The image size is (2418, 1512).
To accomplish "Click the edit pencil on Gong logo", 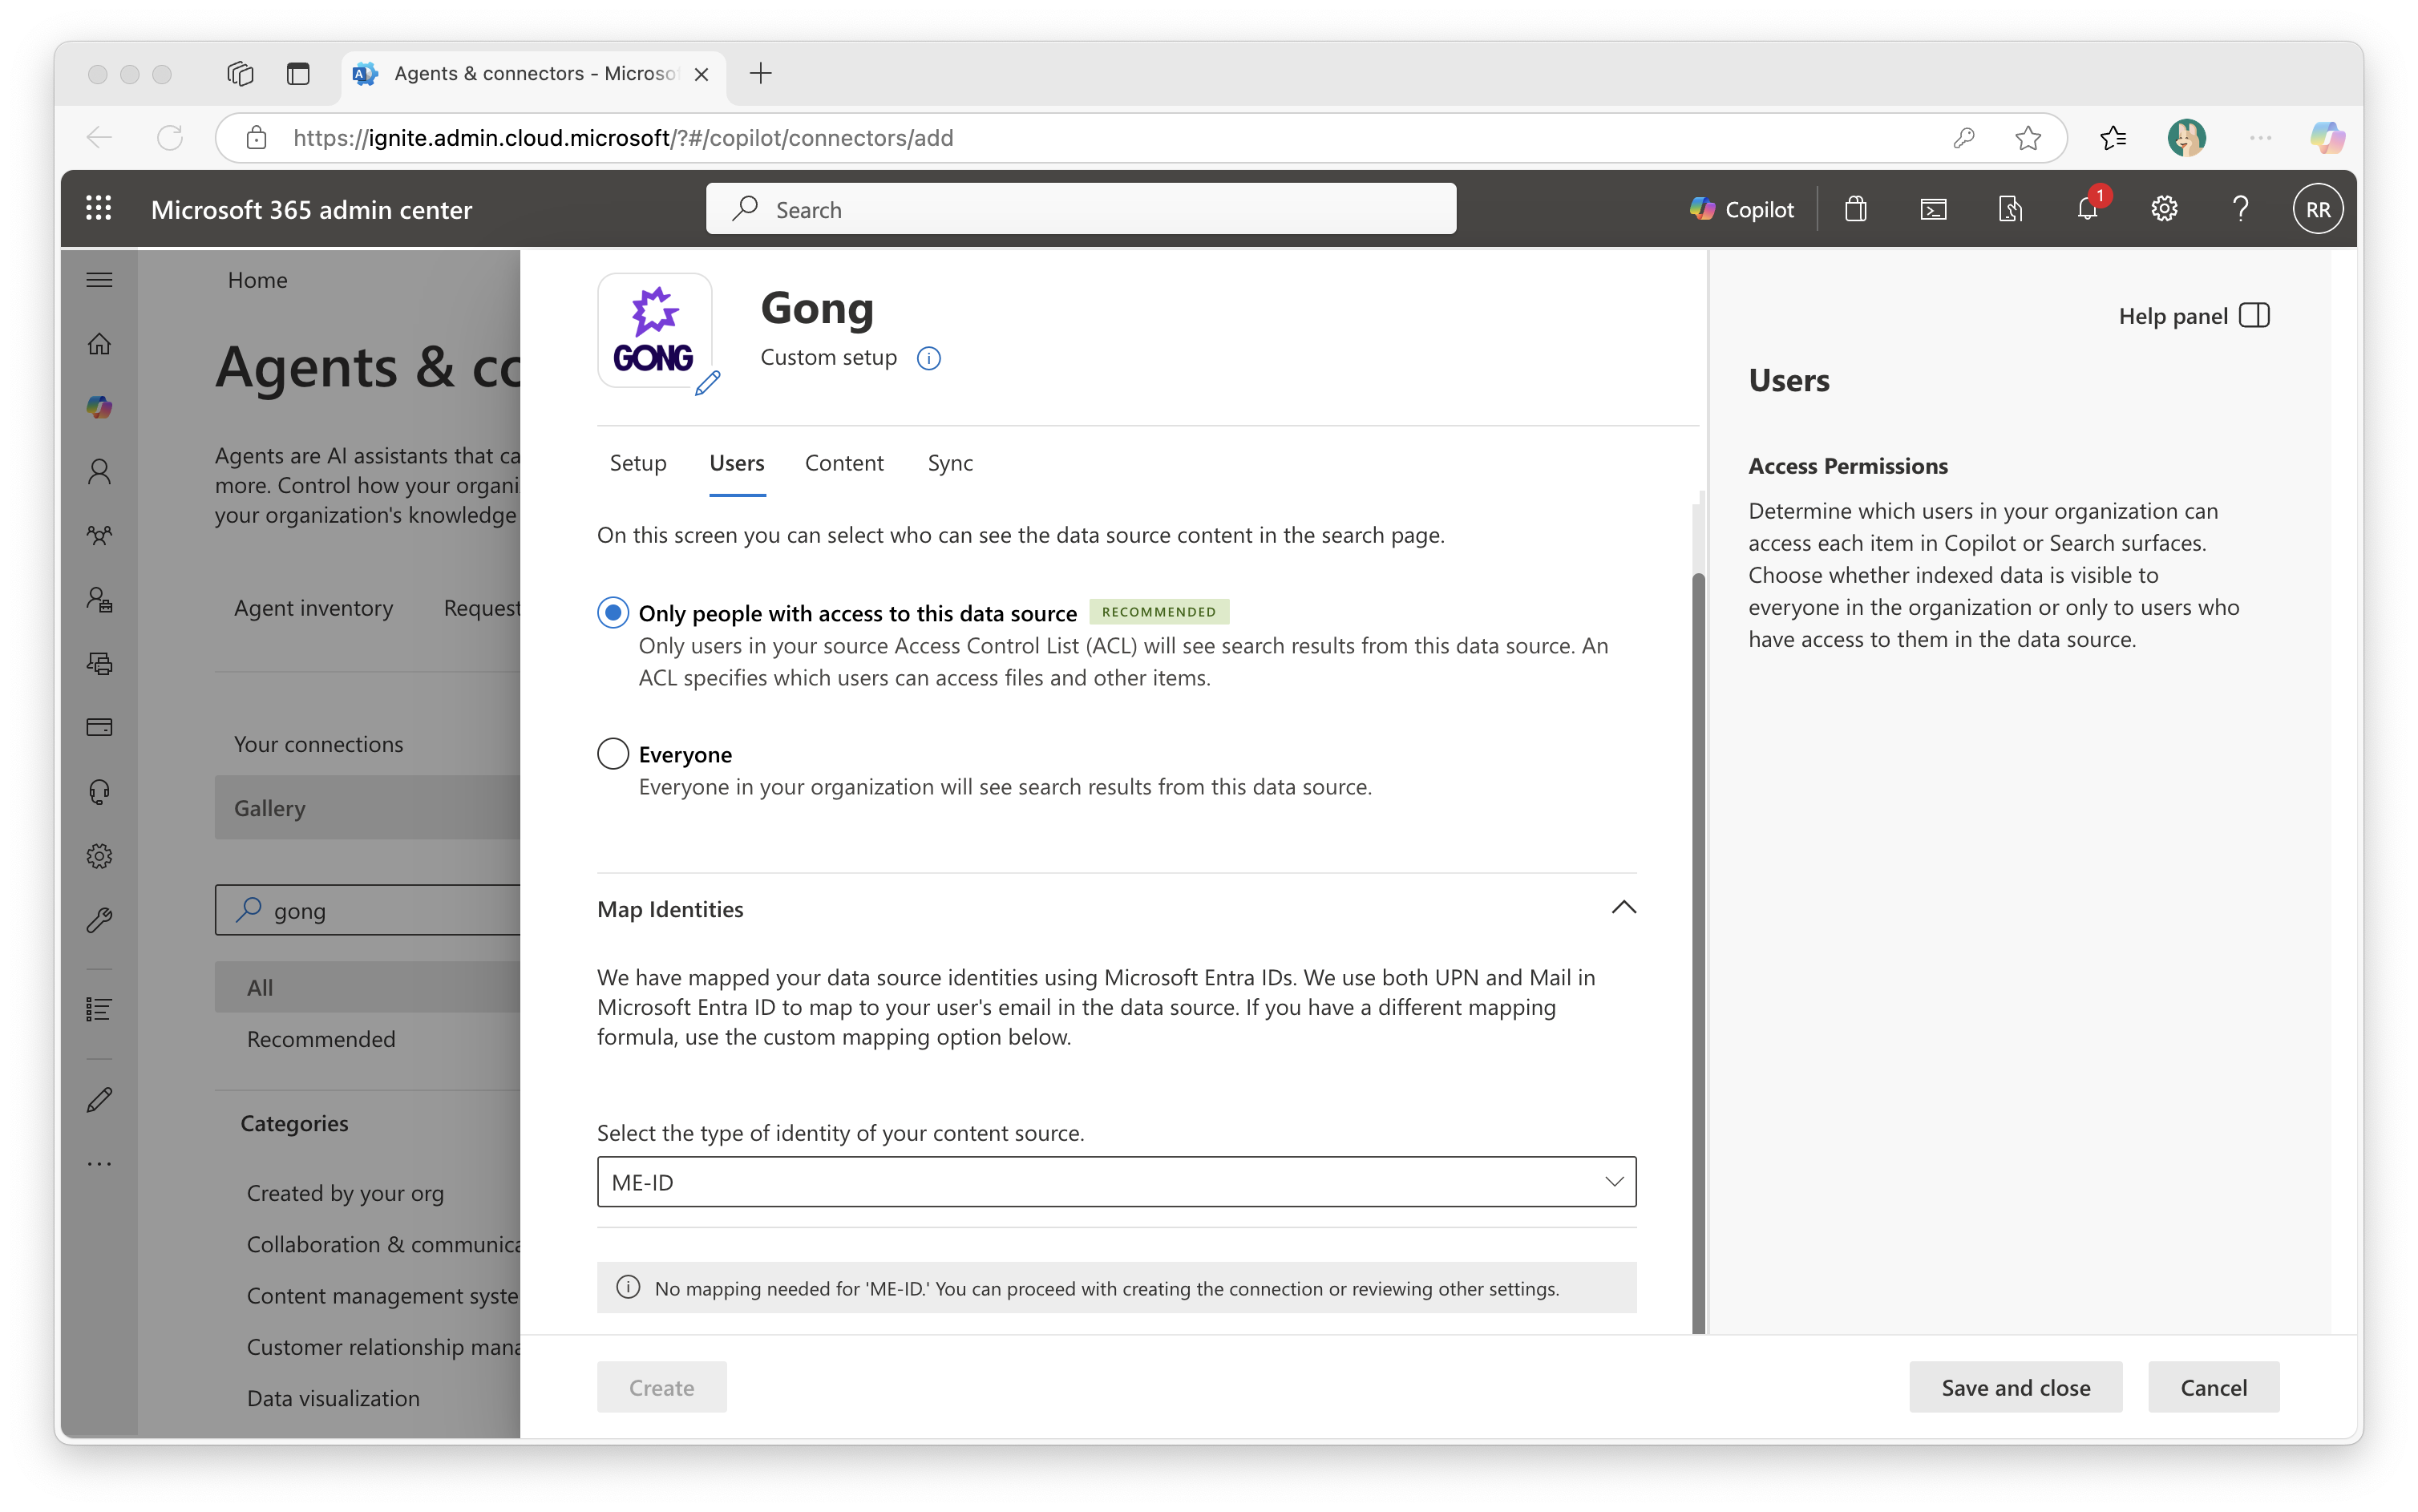I will pos(707,383).
